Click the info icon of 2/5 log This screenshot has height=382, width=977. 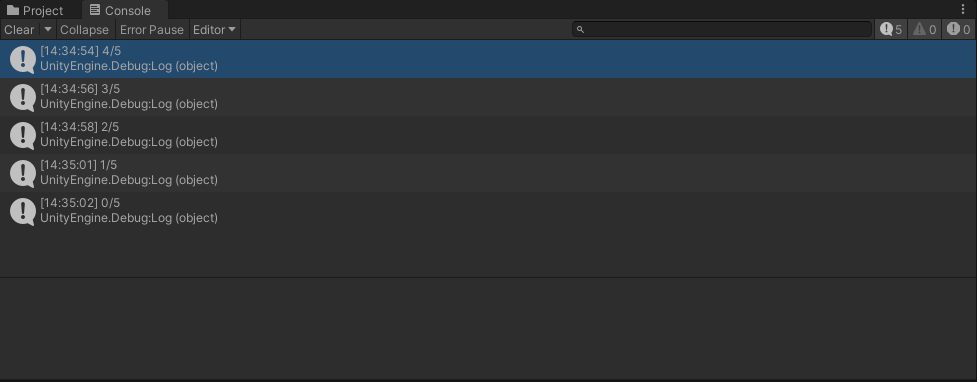point(23,135)
